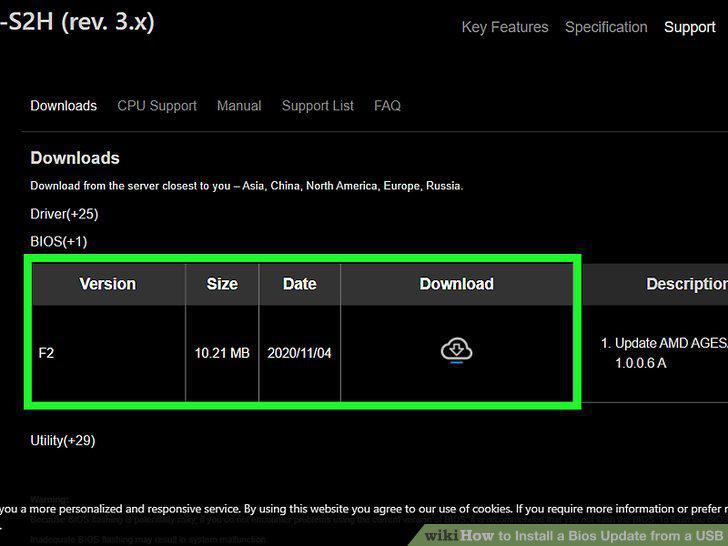The width and height of the screenshot is (728, 546).
Task: Download the F2 BIOS via cloud icon
Action: [456, 350]
